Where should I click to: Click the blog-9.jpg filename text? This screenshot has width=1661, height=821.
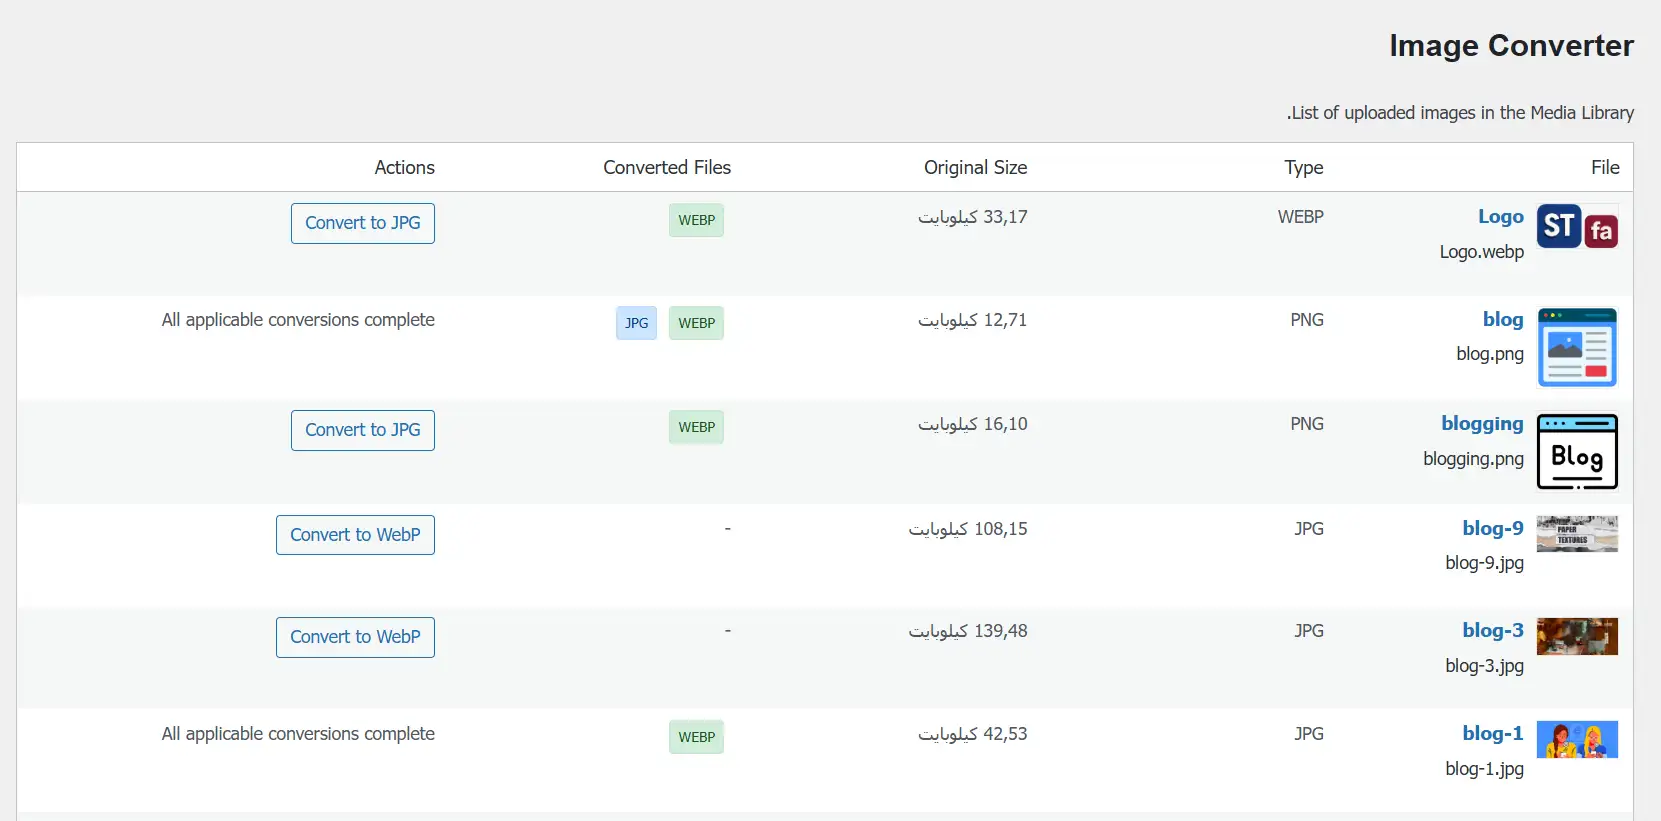[x=1484, y=563]
